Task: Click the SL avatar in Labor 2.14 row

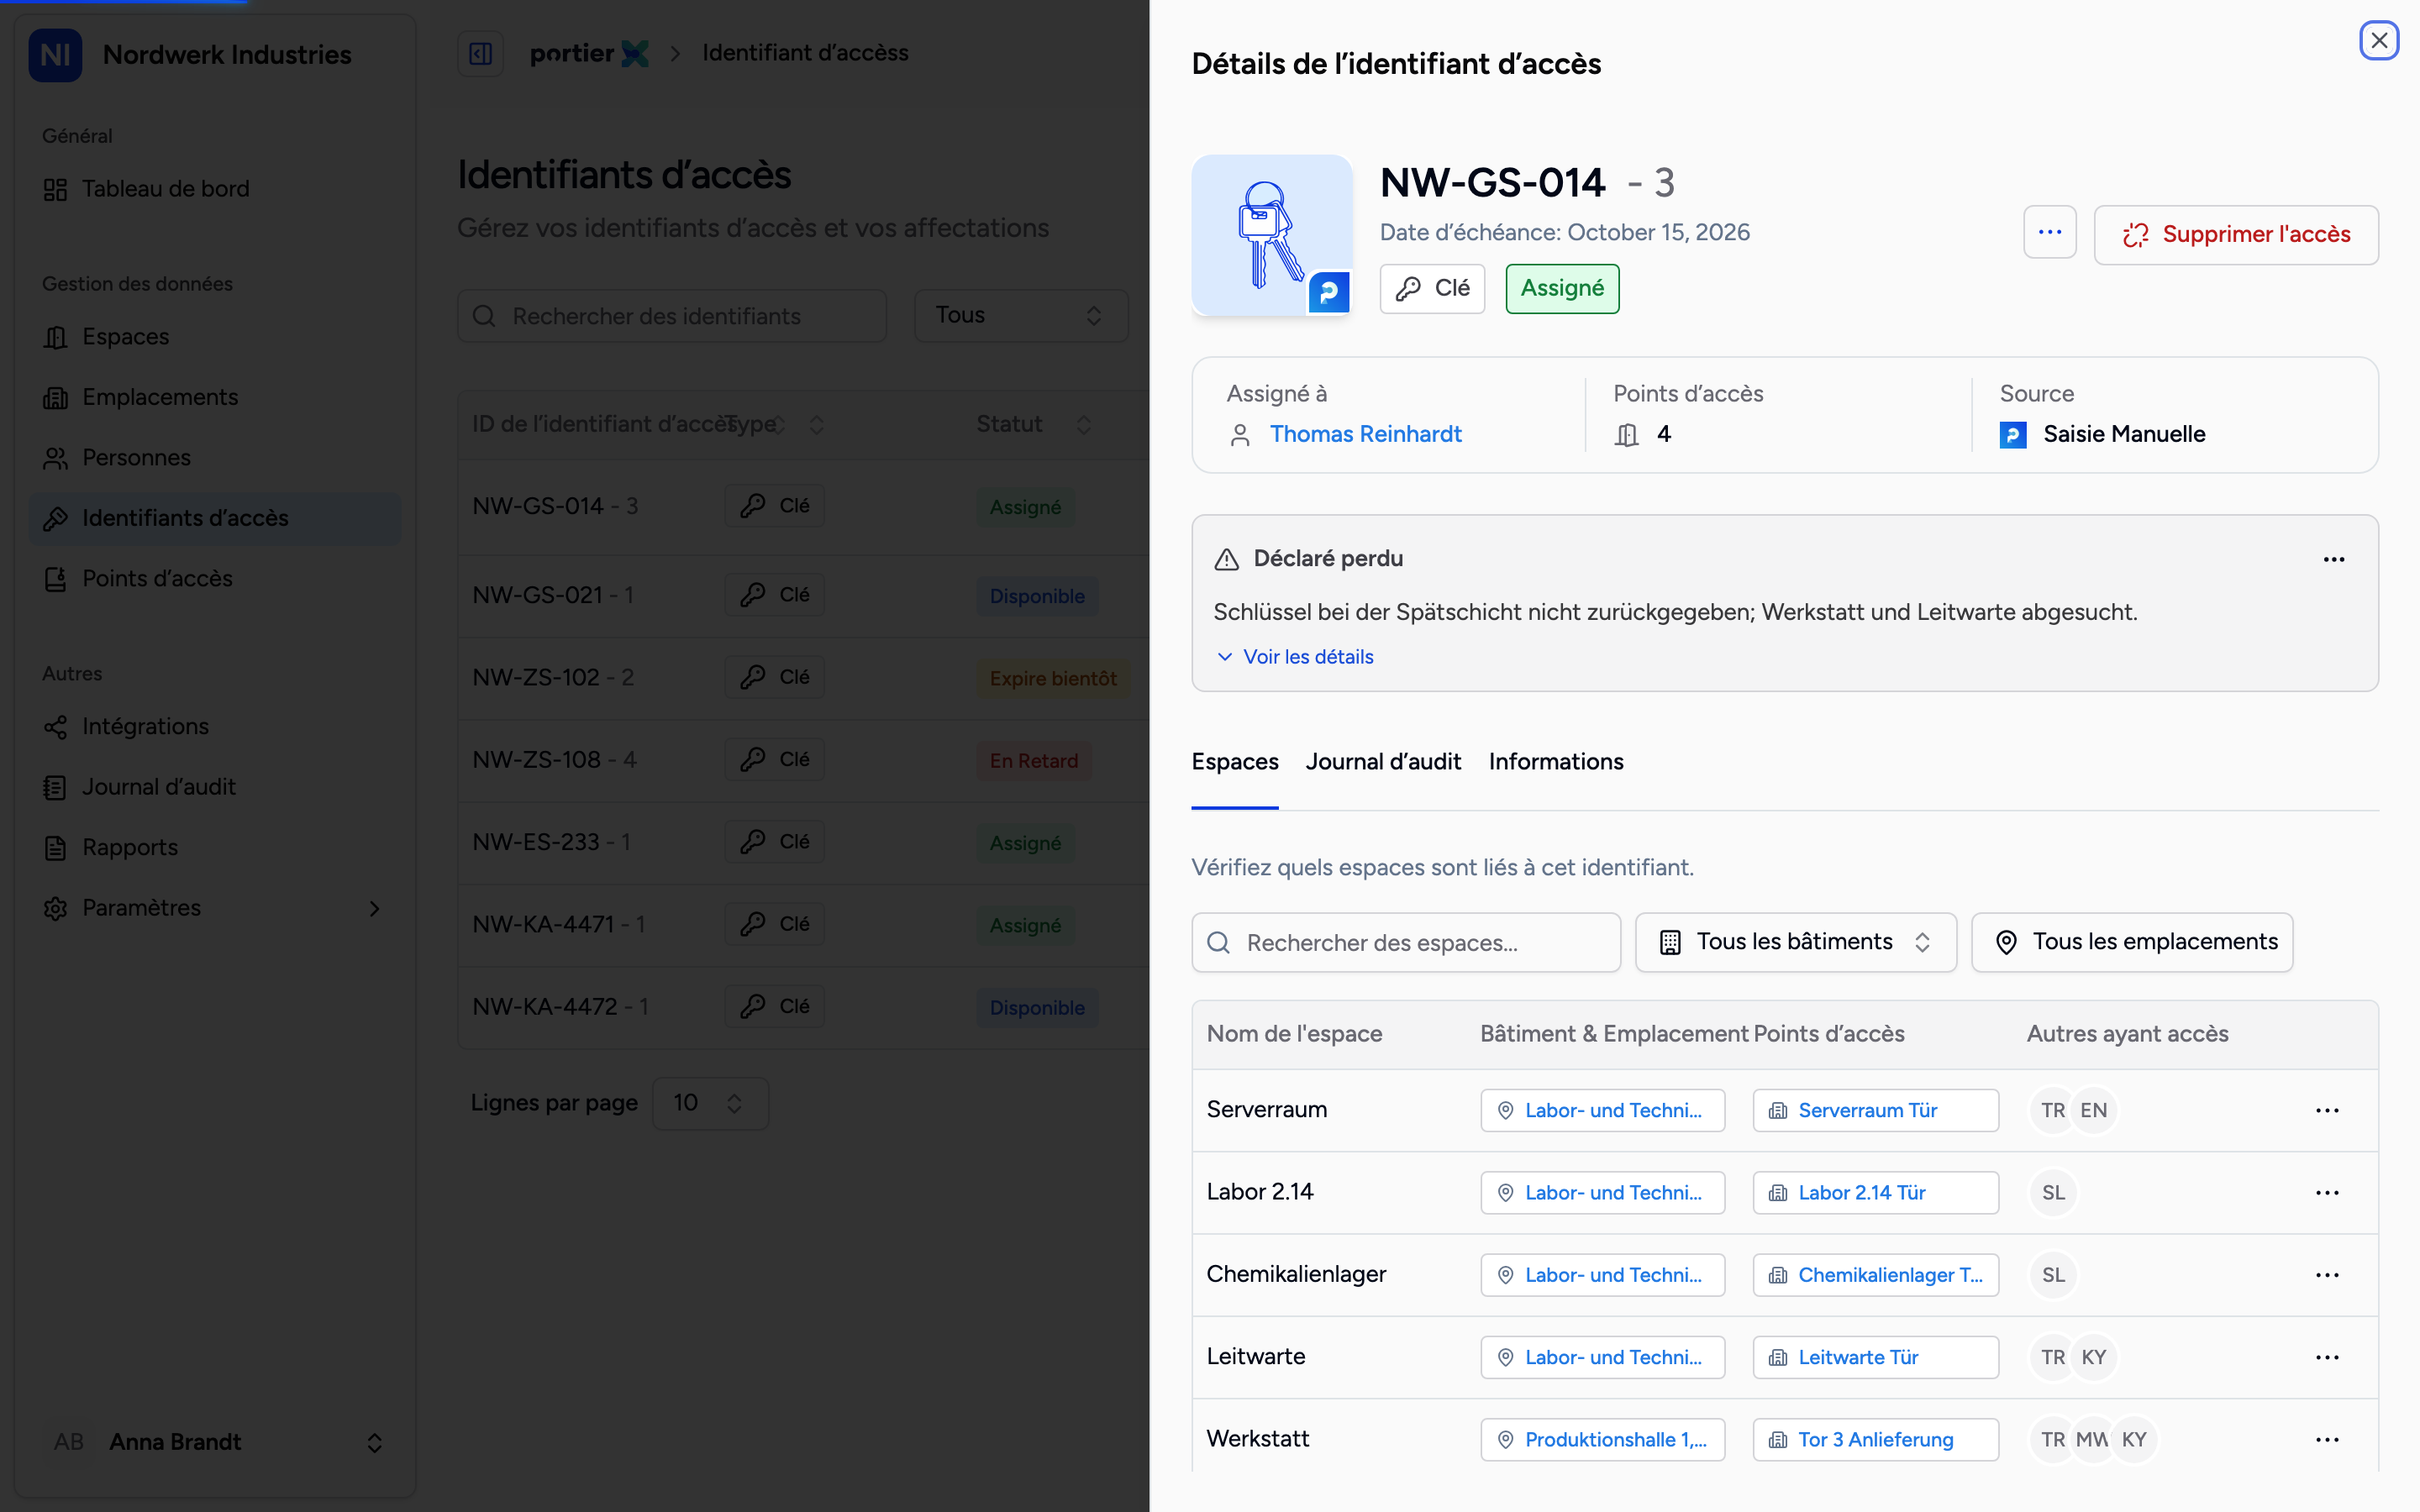Action: [2053, 1192]
